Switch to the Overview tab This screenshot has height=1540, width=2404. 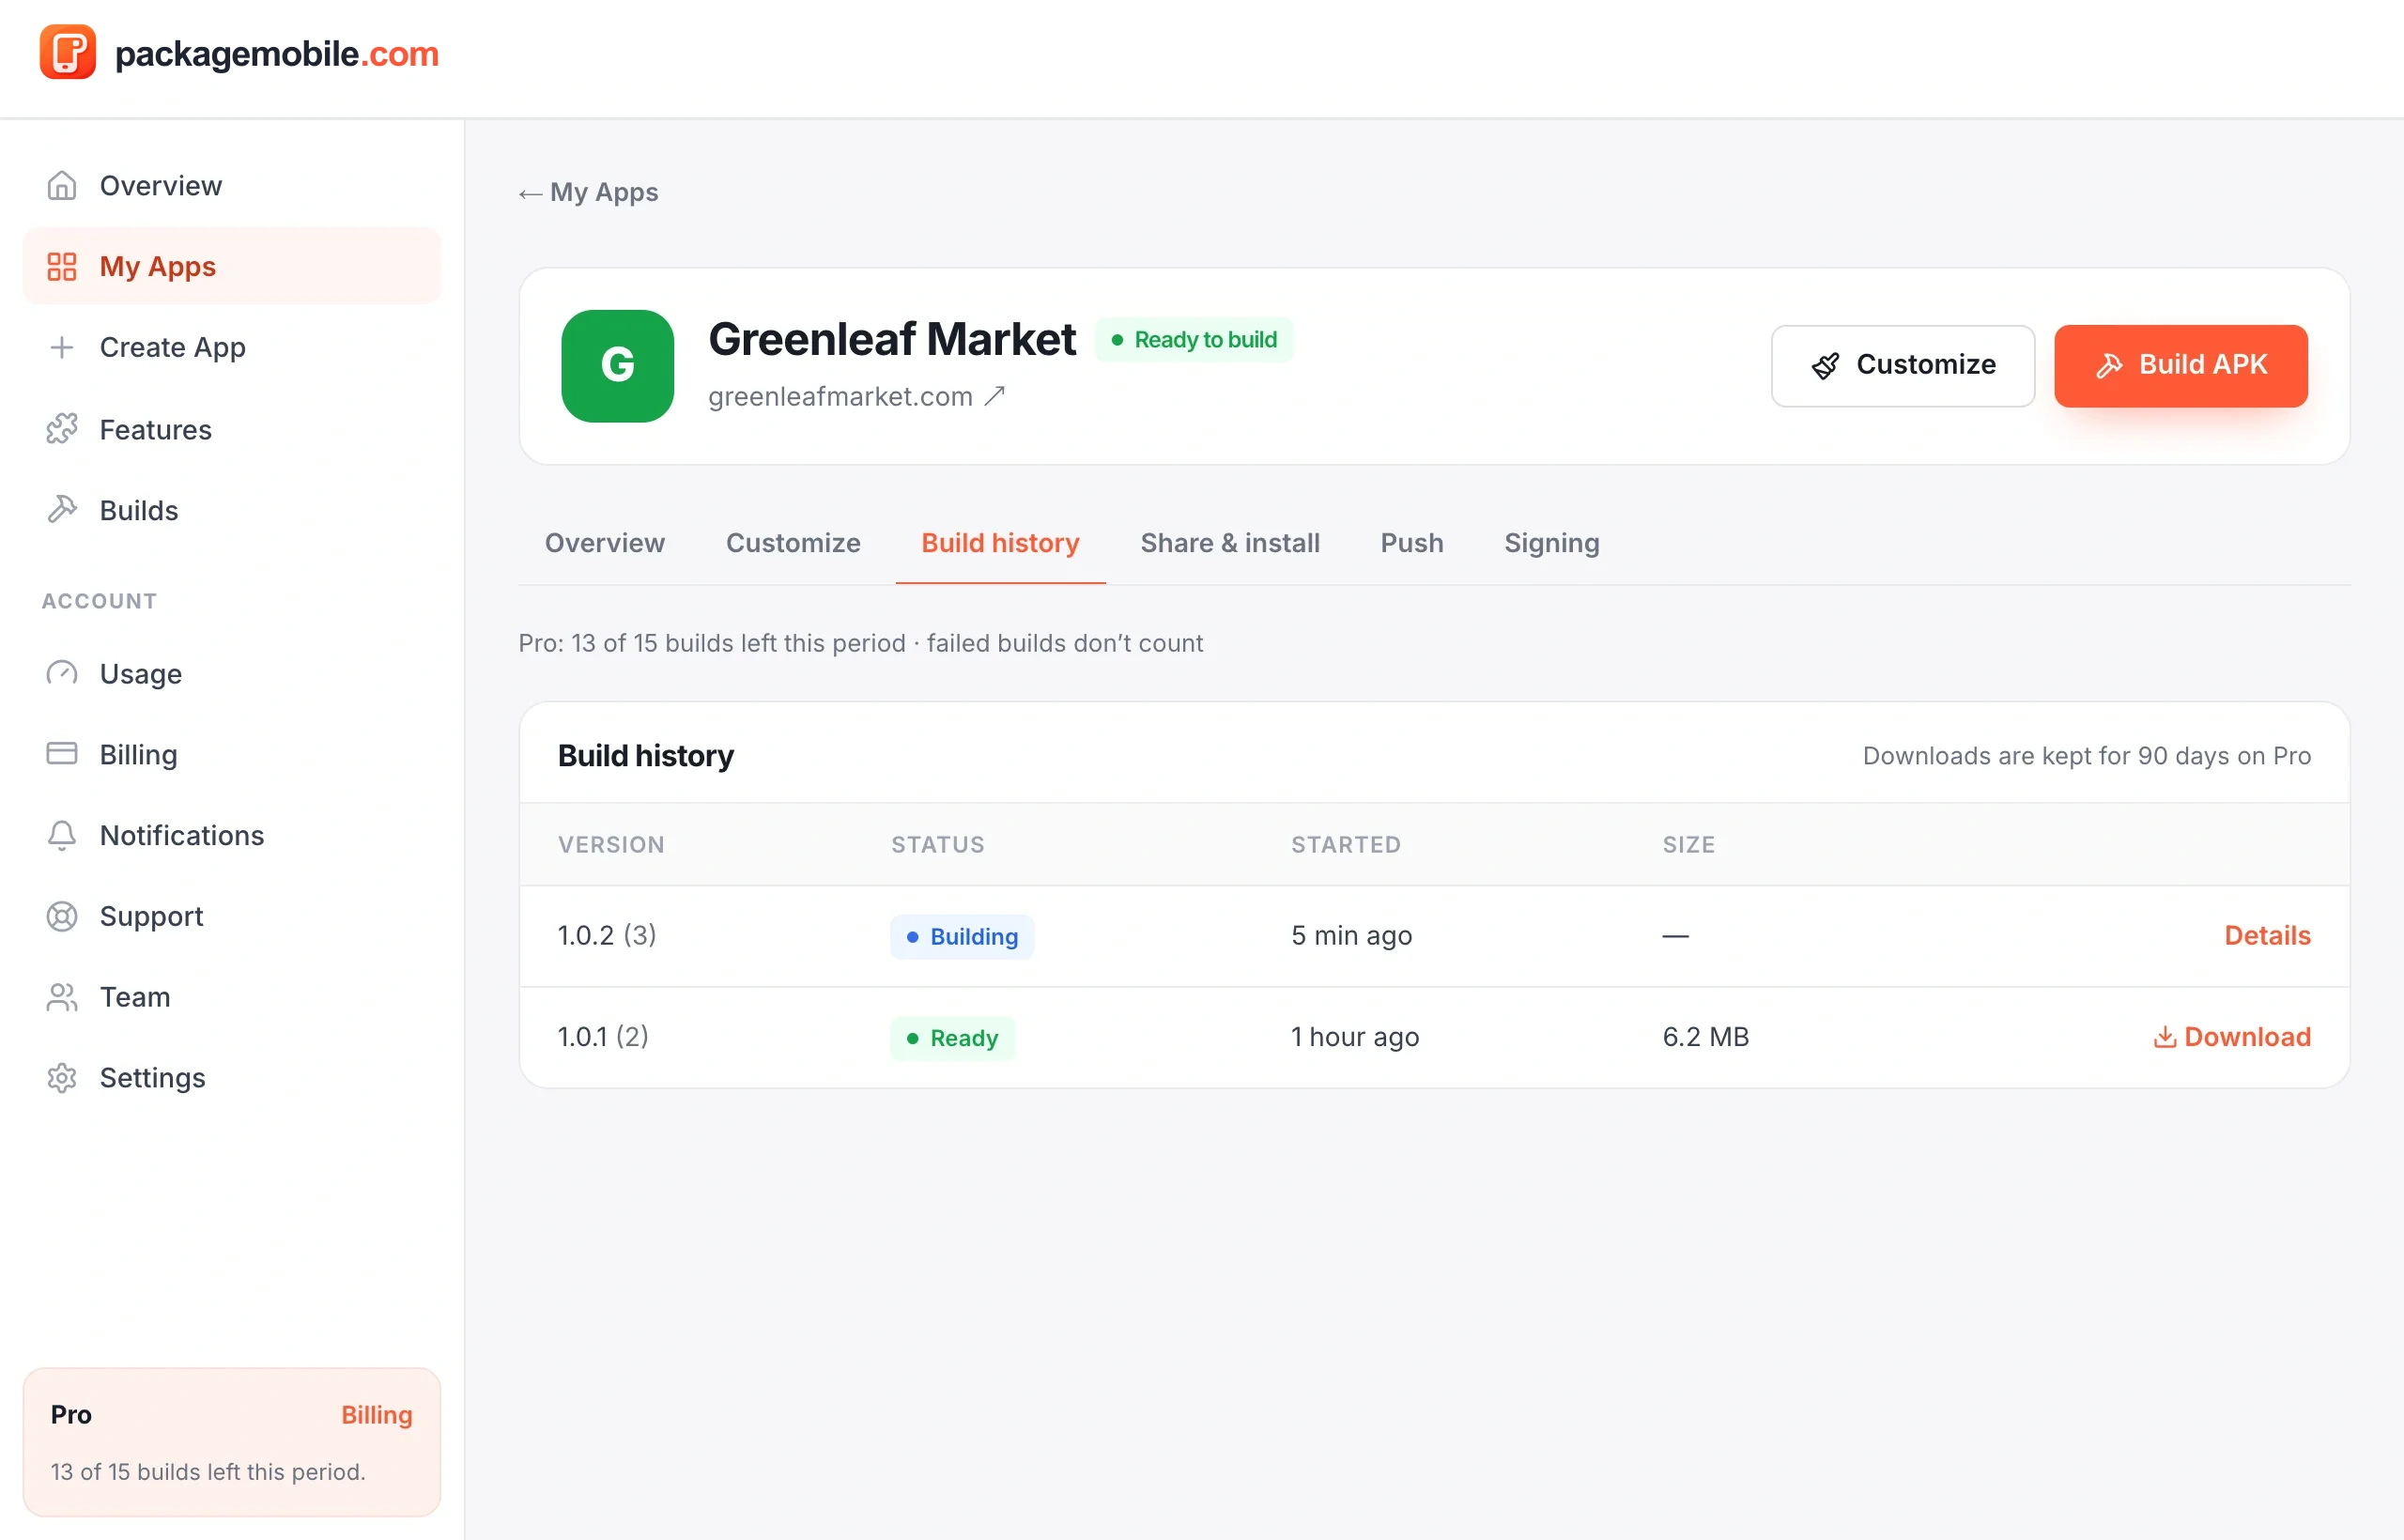604,543
